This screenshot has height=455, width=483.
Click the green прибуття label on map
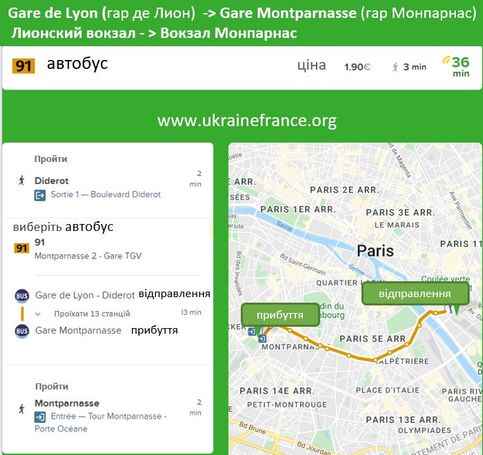pos(280,315)
